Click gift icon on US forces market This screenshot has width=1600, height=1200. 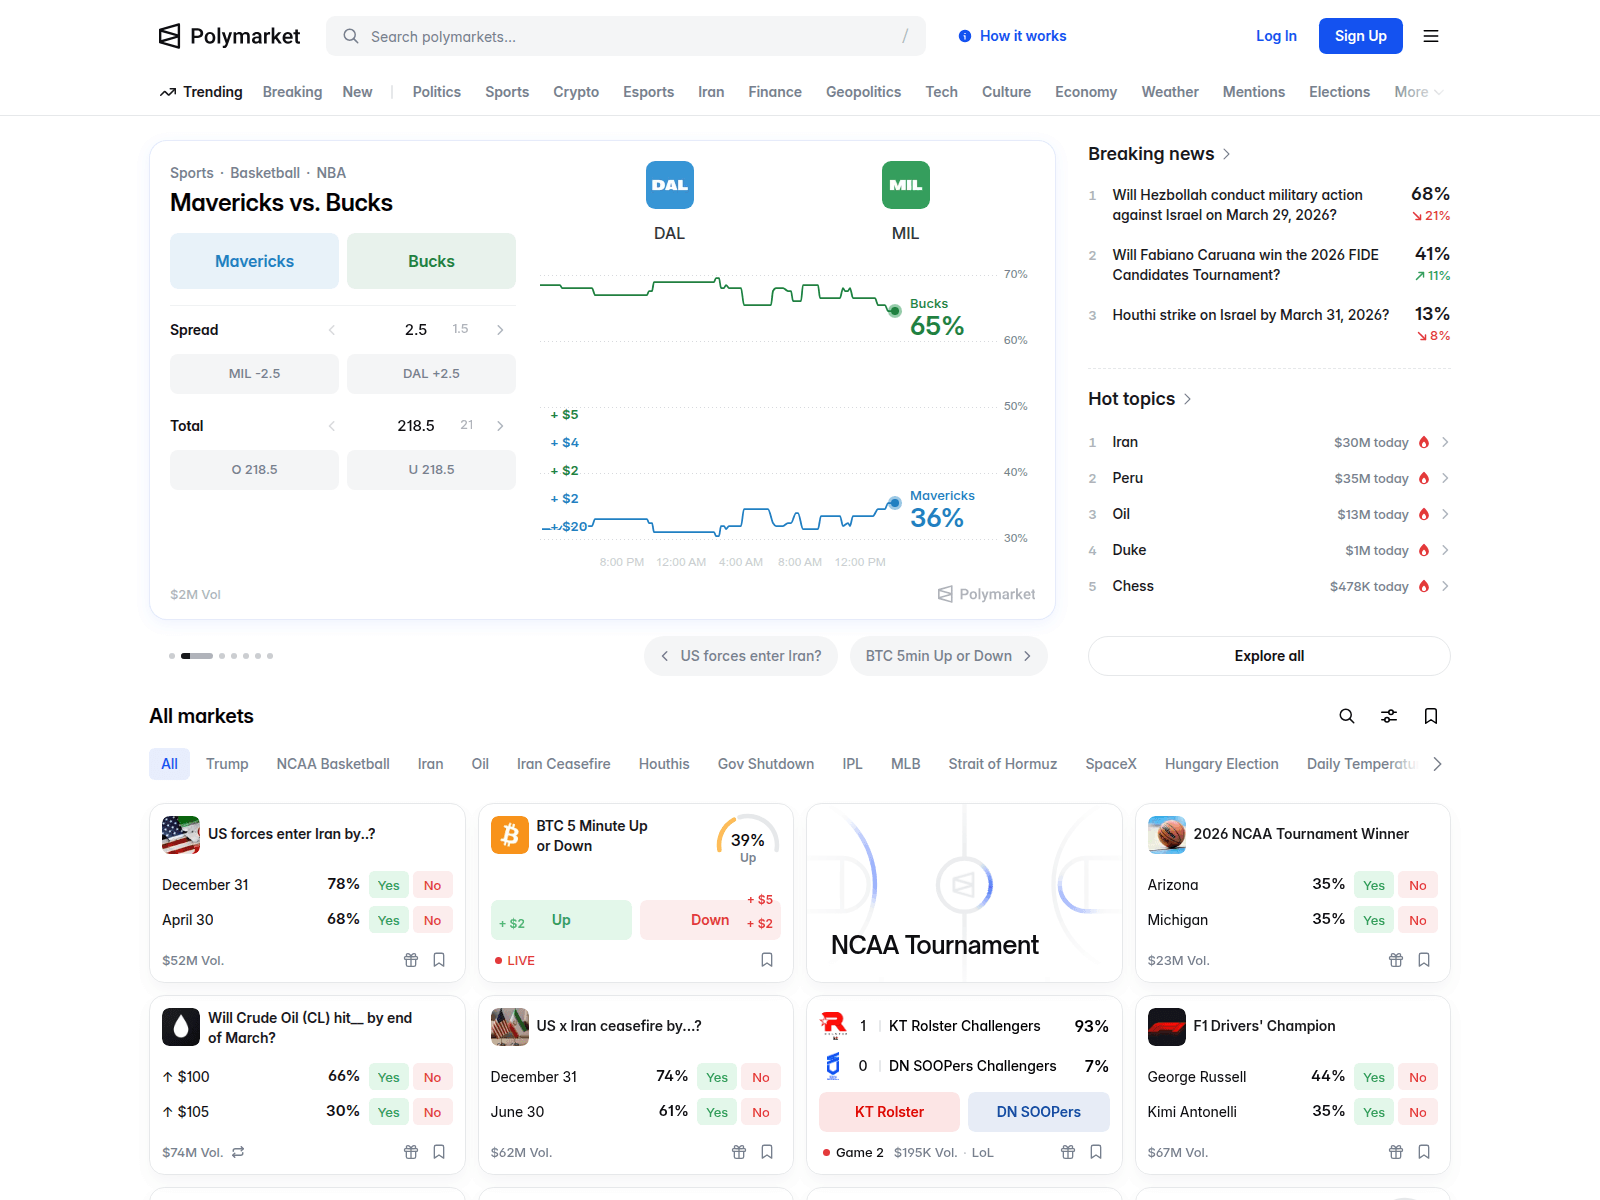(411, 960)
